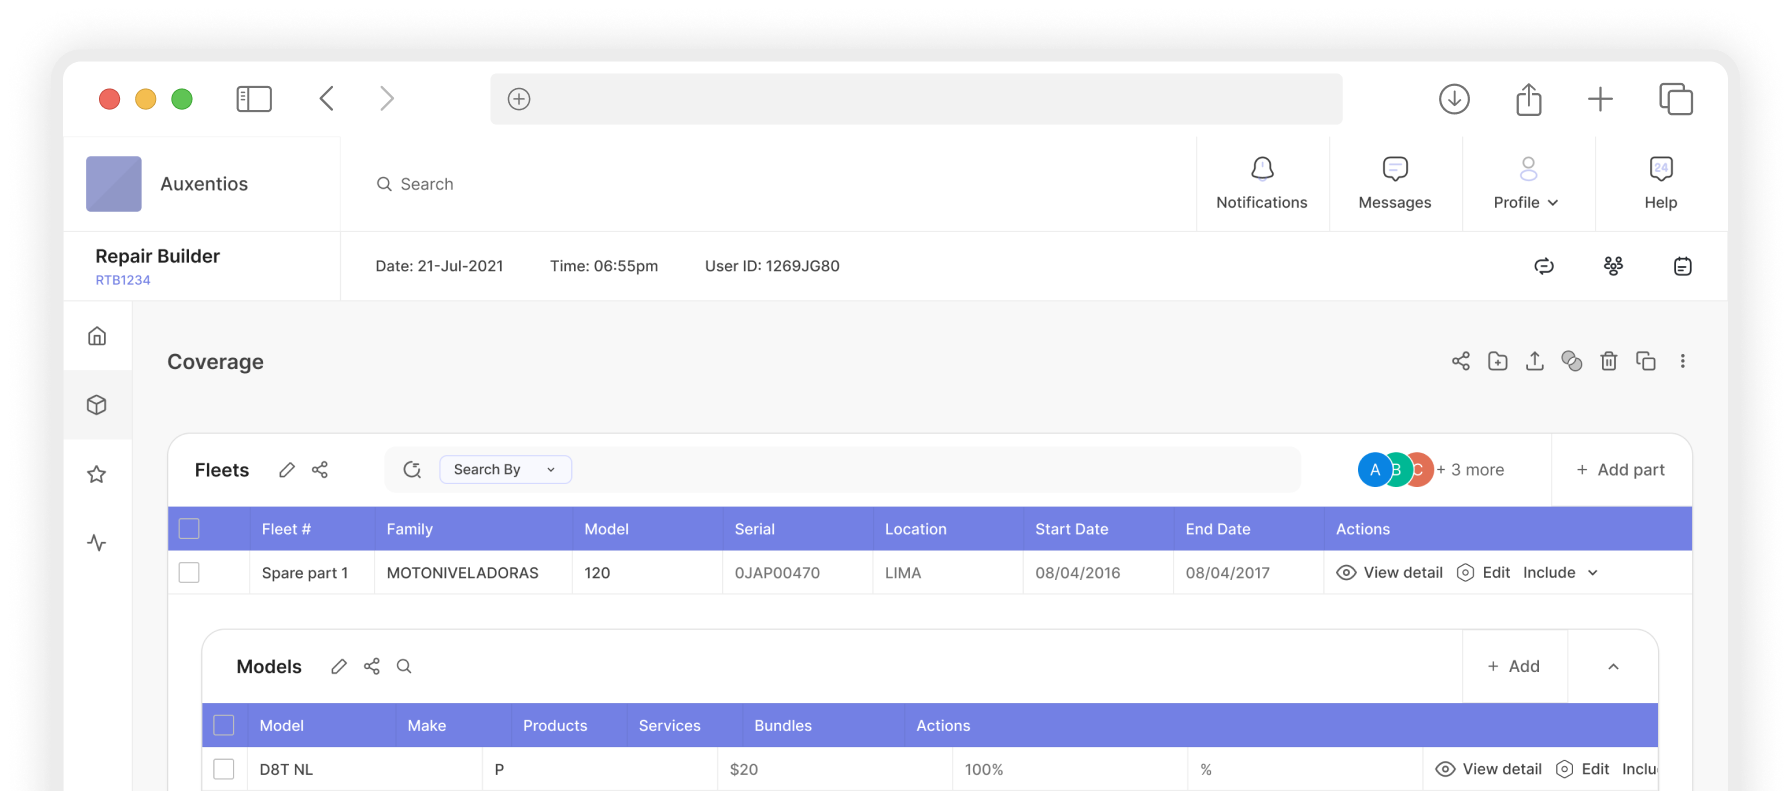The image size is (1791, 791).
Task: Open a new browser tab with plus icon
Action: [x=1600, y=99]
